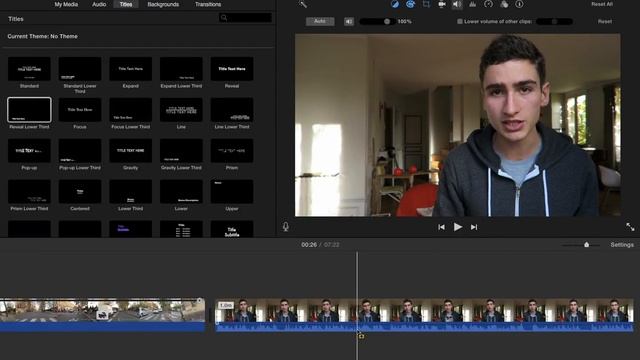Show clip information icon

tap(519, 4)
